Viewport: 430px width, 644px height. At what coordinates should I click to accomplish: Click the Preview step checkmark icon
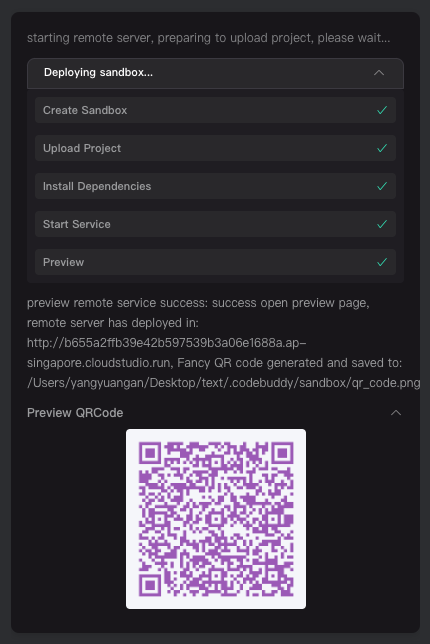tap(382, 262)
